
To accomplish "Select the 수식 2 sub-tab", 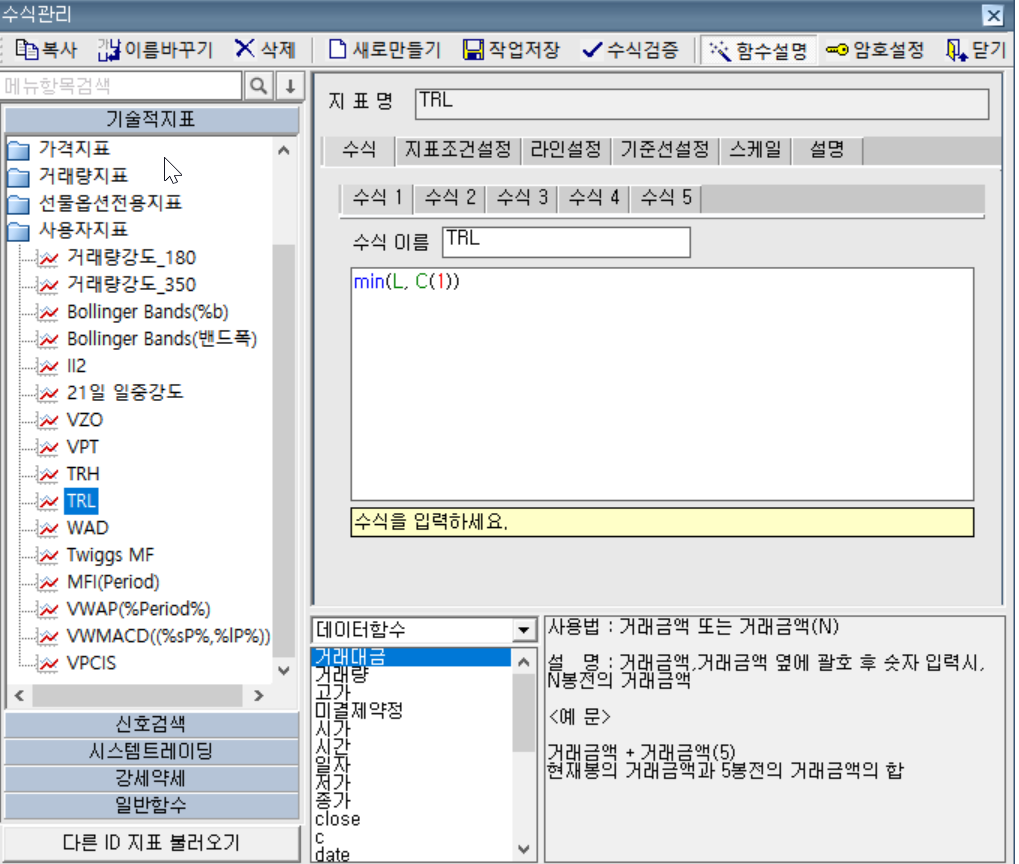I will click(x=450, y=198).
